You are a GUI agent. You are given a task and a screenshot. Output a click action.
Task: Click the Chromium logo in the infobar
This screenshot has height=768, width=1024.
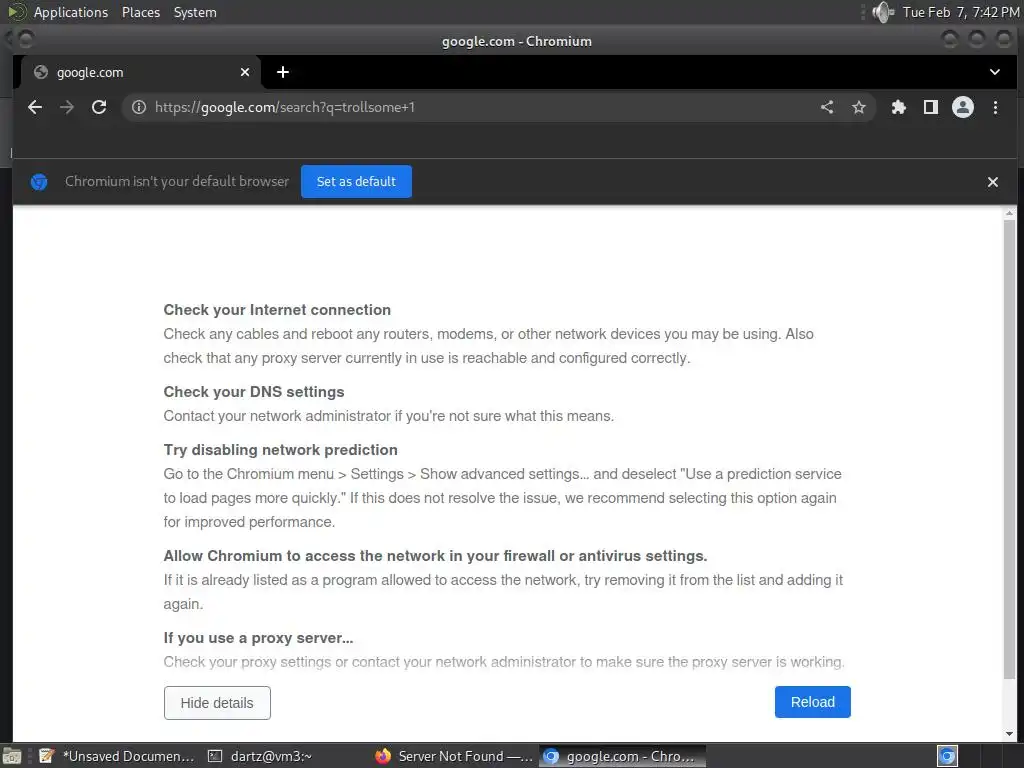[x=39, y=182]
